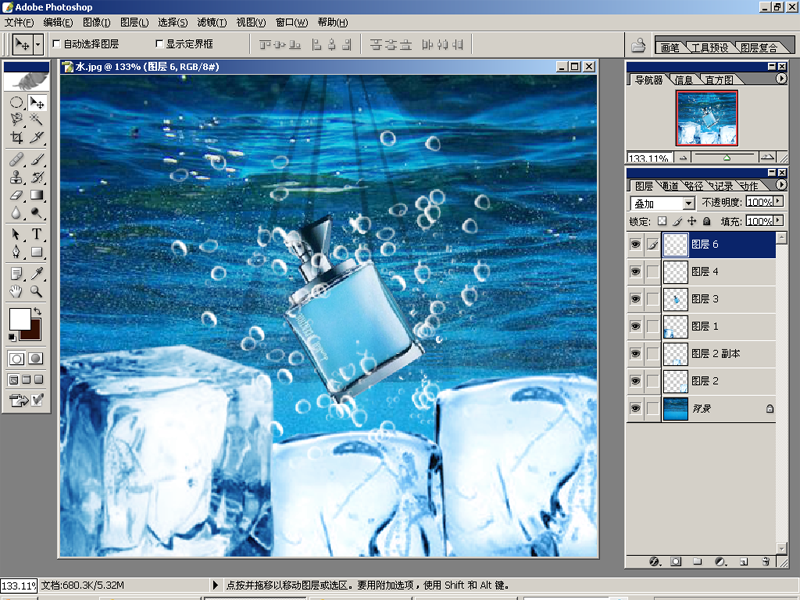The height and width of the screenshot is (600, 800).
Task: Toggle lock position cross-arrows icon
Action: [x=692, y=221]
